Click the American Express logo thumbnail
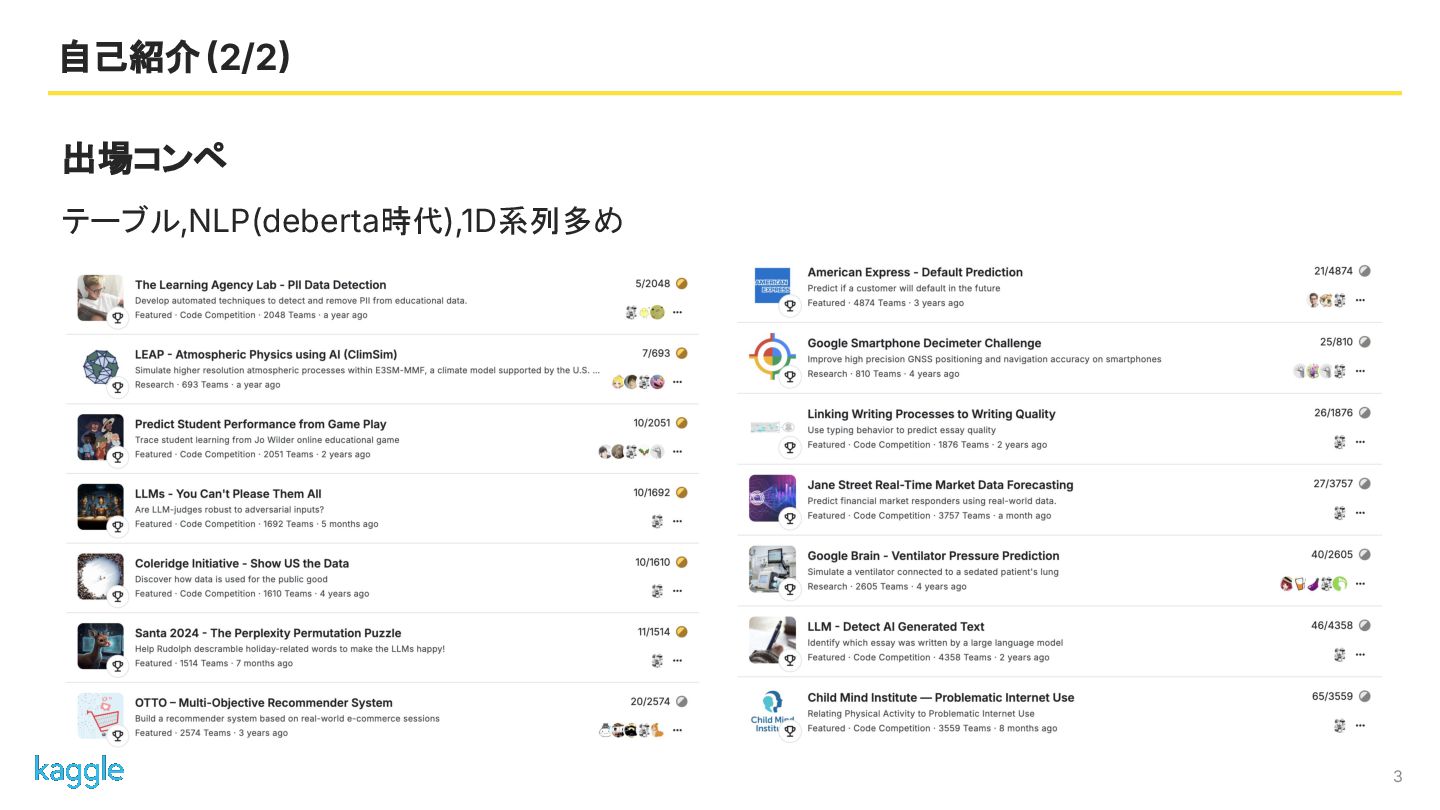Image resolution: width=1440 pixels, height=810 pixels. click(772, 286)
